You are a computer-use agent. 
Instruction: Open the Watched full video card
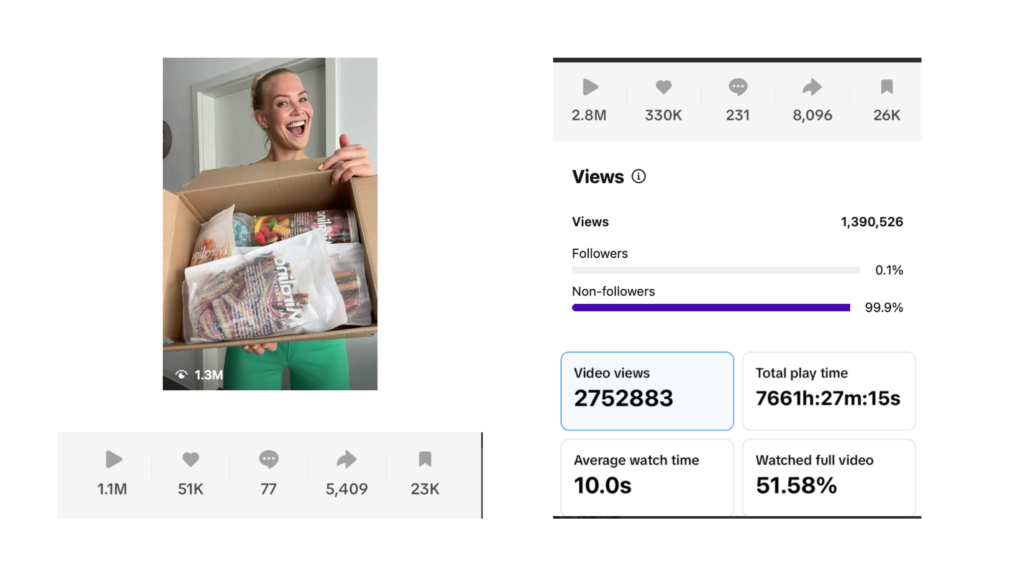(828, 477)
